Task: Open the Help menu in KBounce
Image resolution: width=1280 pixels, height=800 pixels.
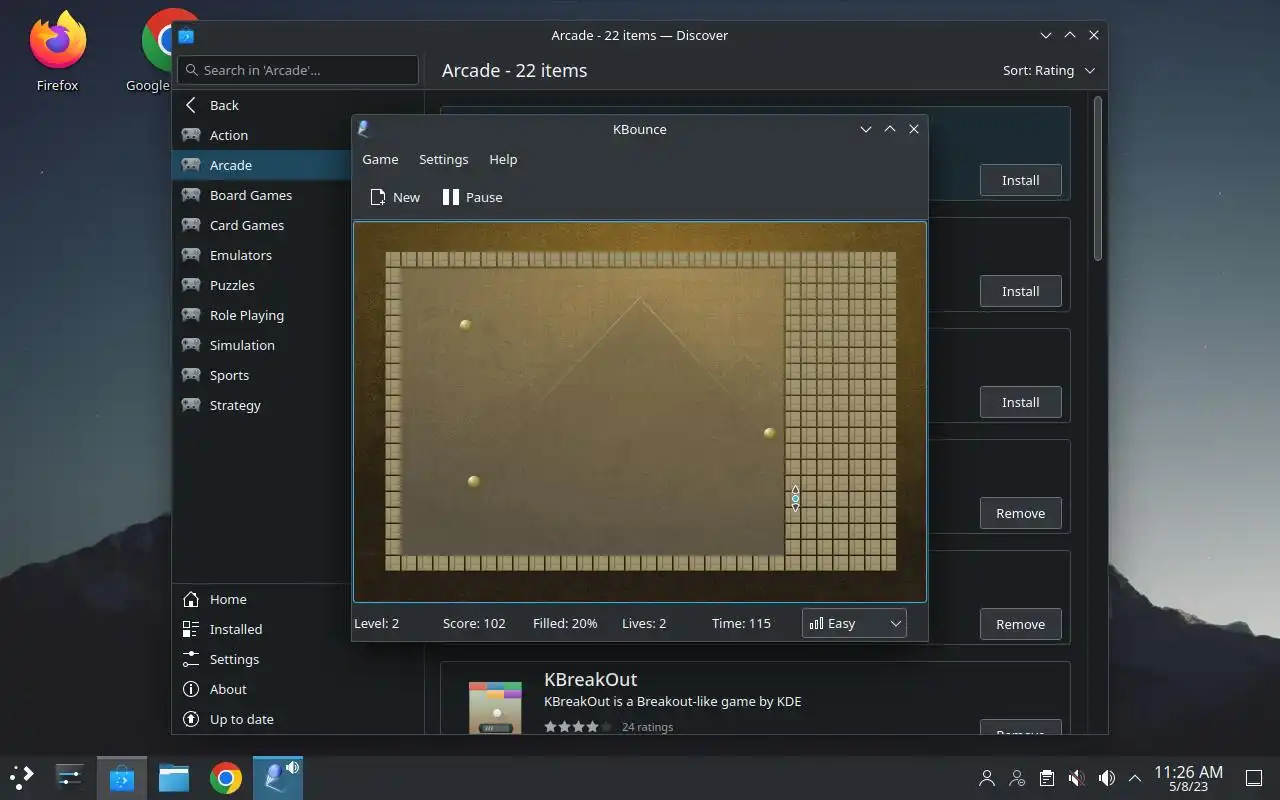Action: (503, 159)
